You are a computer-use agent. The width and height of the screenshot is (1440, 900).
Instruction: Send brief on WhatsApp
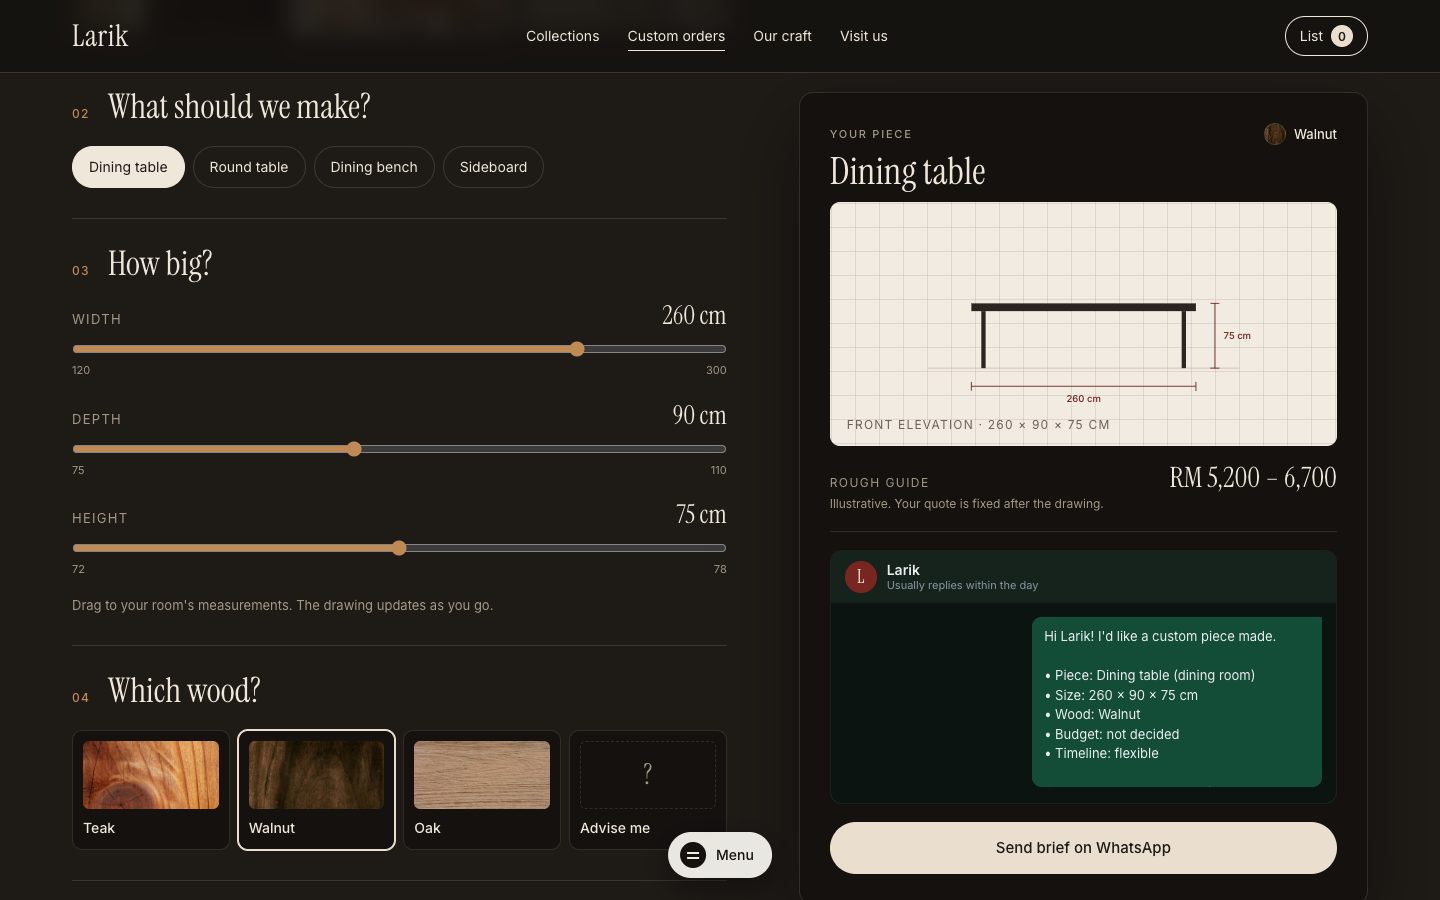pos(1083,848)
